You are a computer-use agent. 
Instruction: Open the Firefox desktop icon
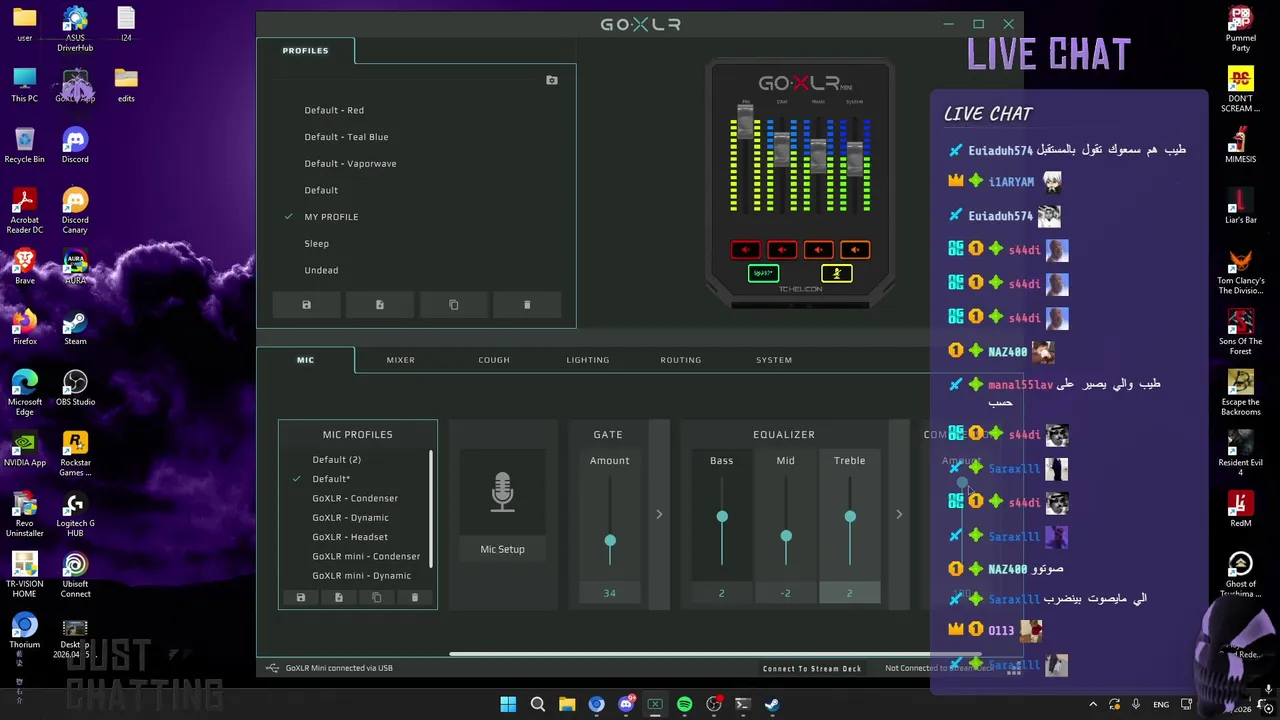click(25, 327)
